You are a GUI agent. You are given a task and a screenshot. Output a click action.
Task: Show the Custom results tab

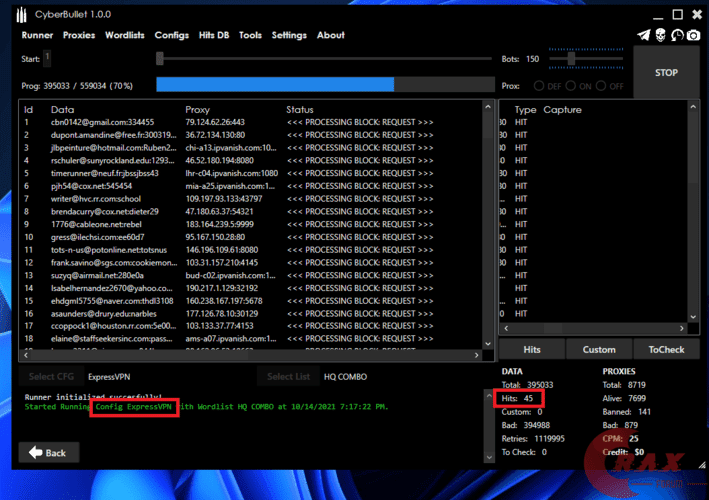[x=599, y=350]
